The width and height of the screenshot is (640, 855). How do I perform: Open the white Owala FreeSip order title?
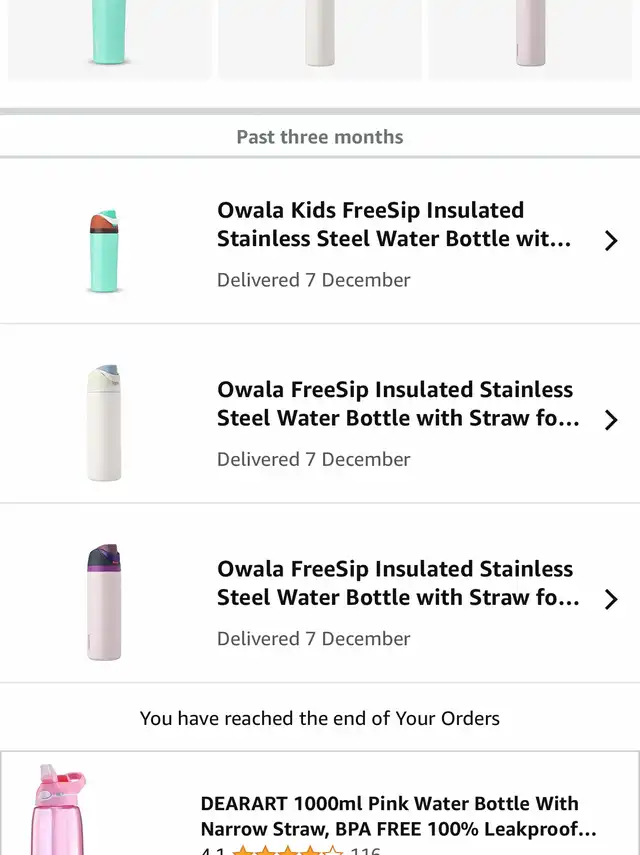click(x=397, y=404)
